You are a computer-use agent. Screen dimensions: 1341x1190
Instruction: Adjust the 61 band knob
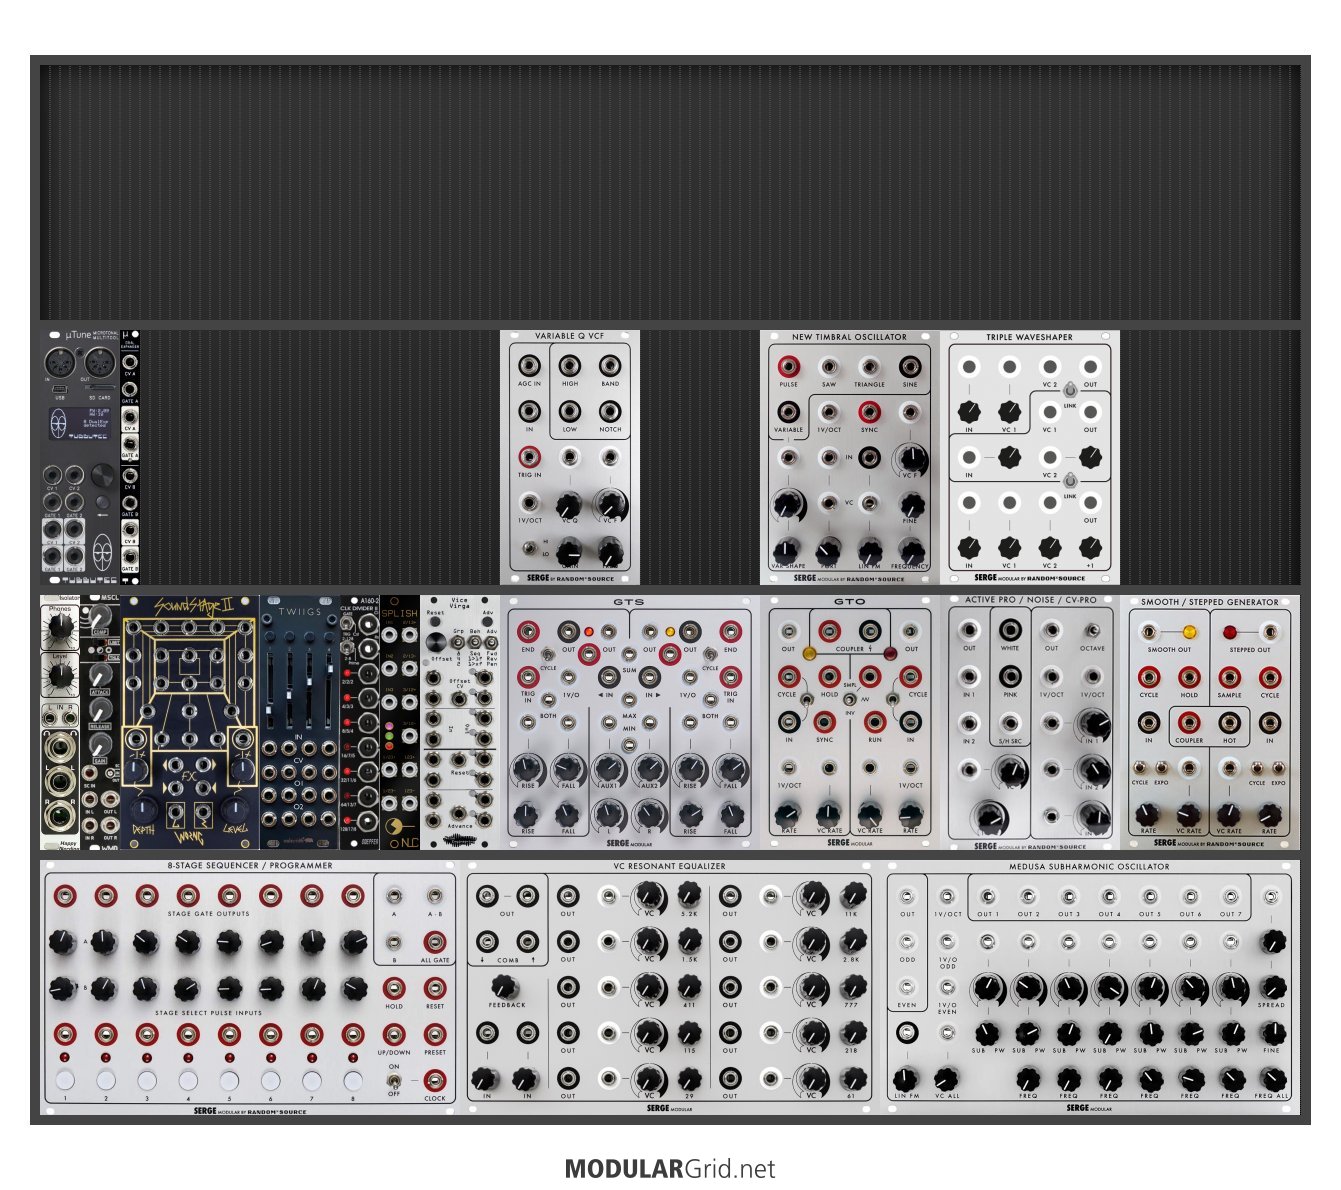pyautogui.click(x=852, y=1078)
